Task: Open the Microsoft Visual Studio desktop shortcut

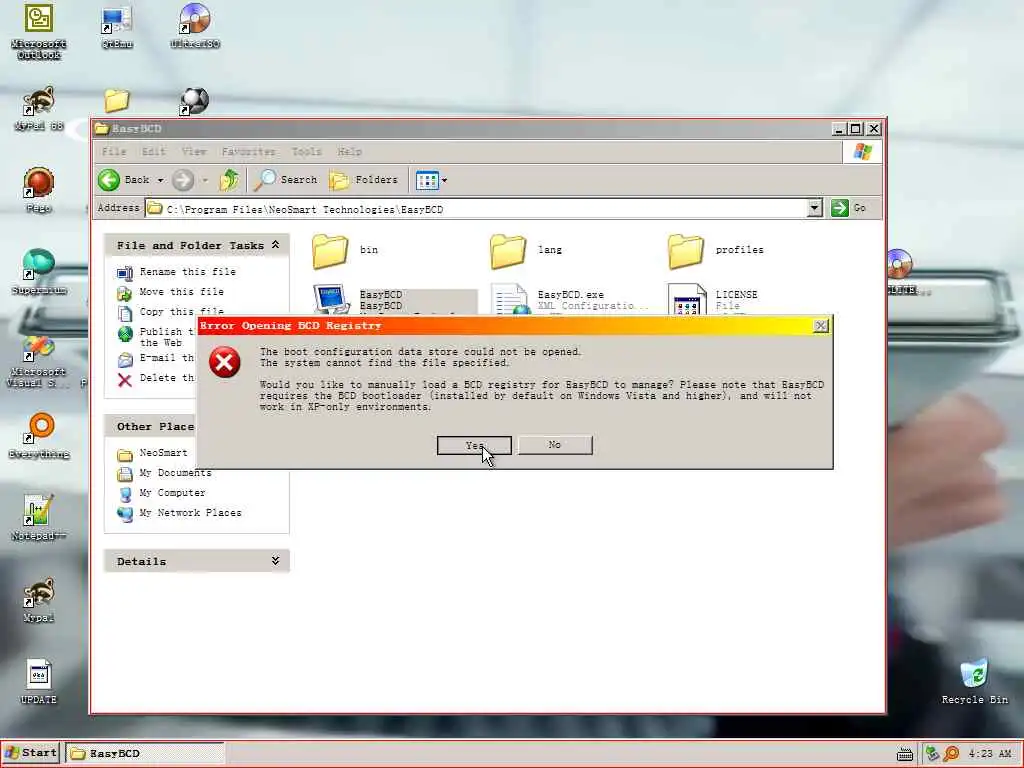Action: [39, 360]
